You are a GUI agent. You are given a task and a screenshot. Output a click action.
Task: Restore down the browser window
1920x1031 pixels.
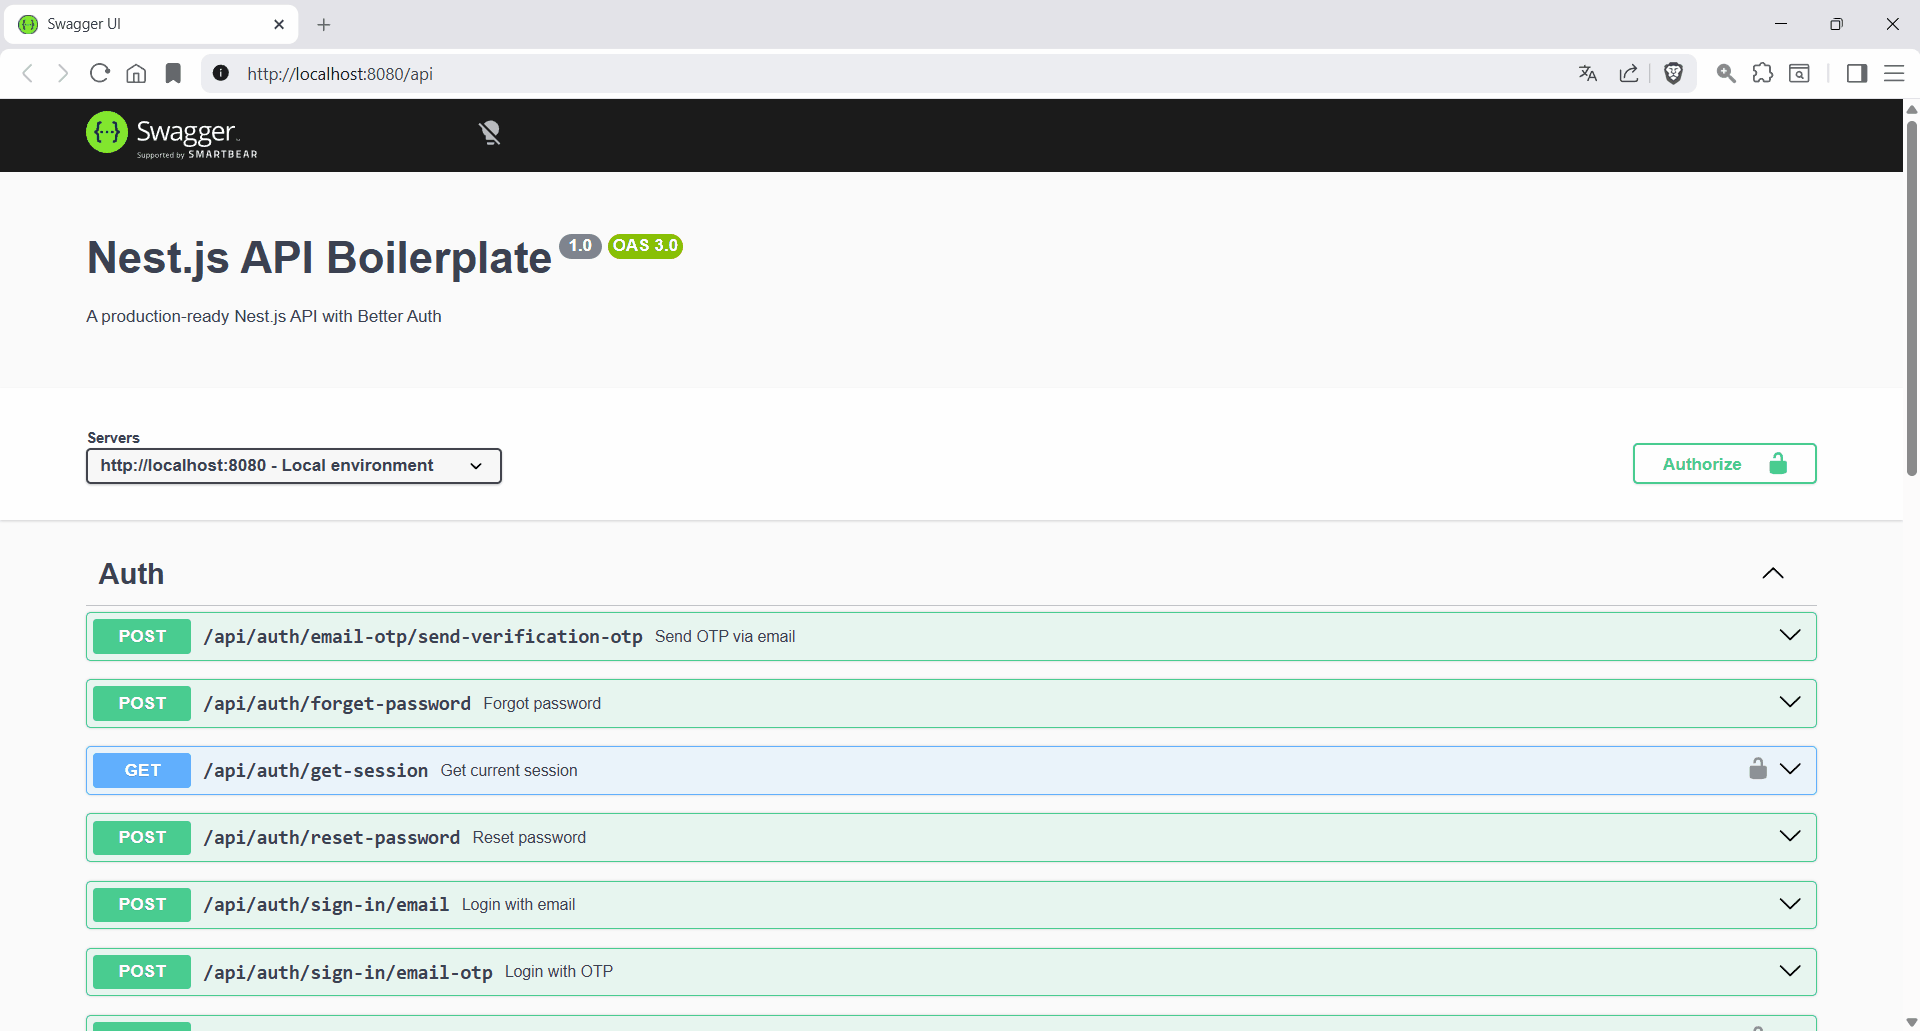click(x=1836, y=24)
